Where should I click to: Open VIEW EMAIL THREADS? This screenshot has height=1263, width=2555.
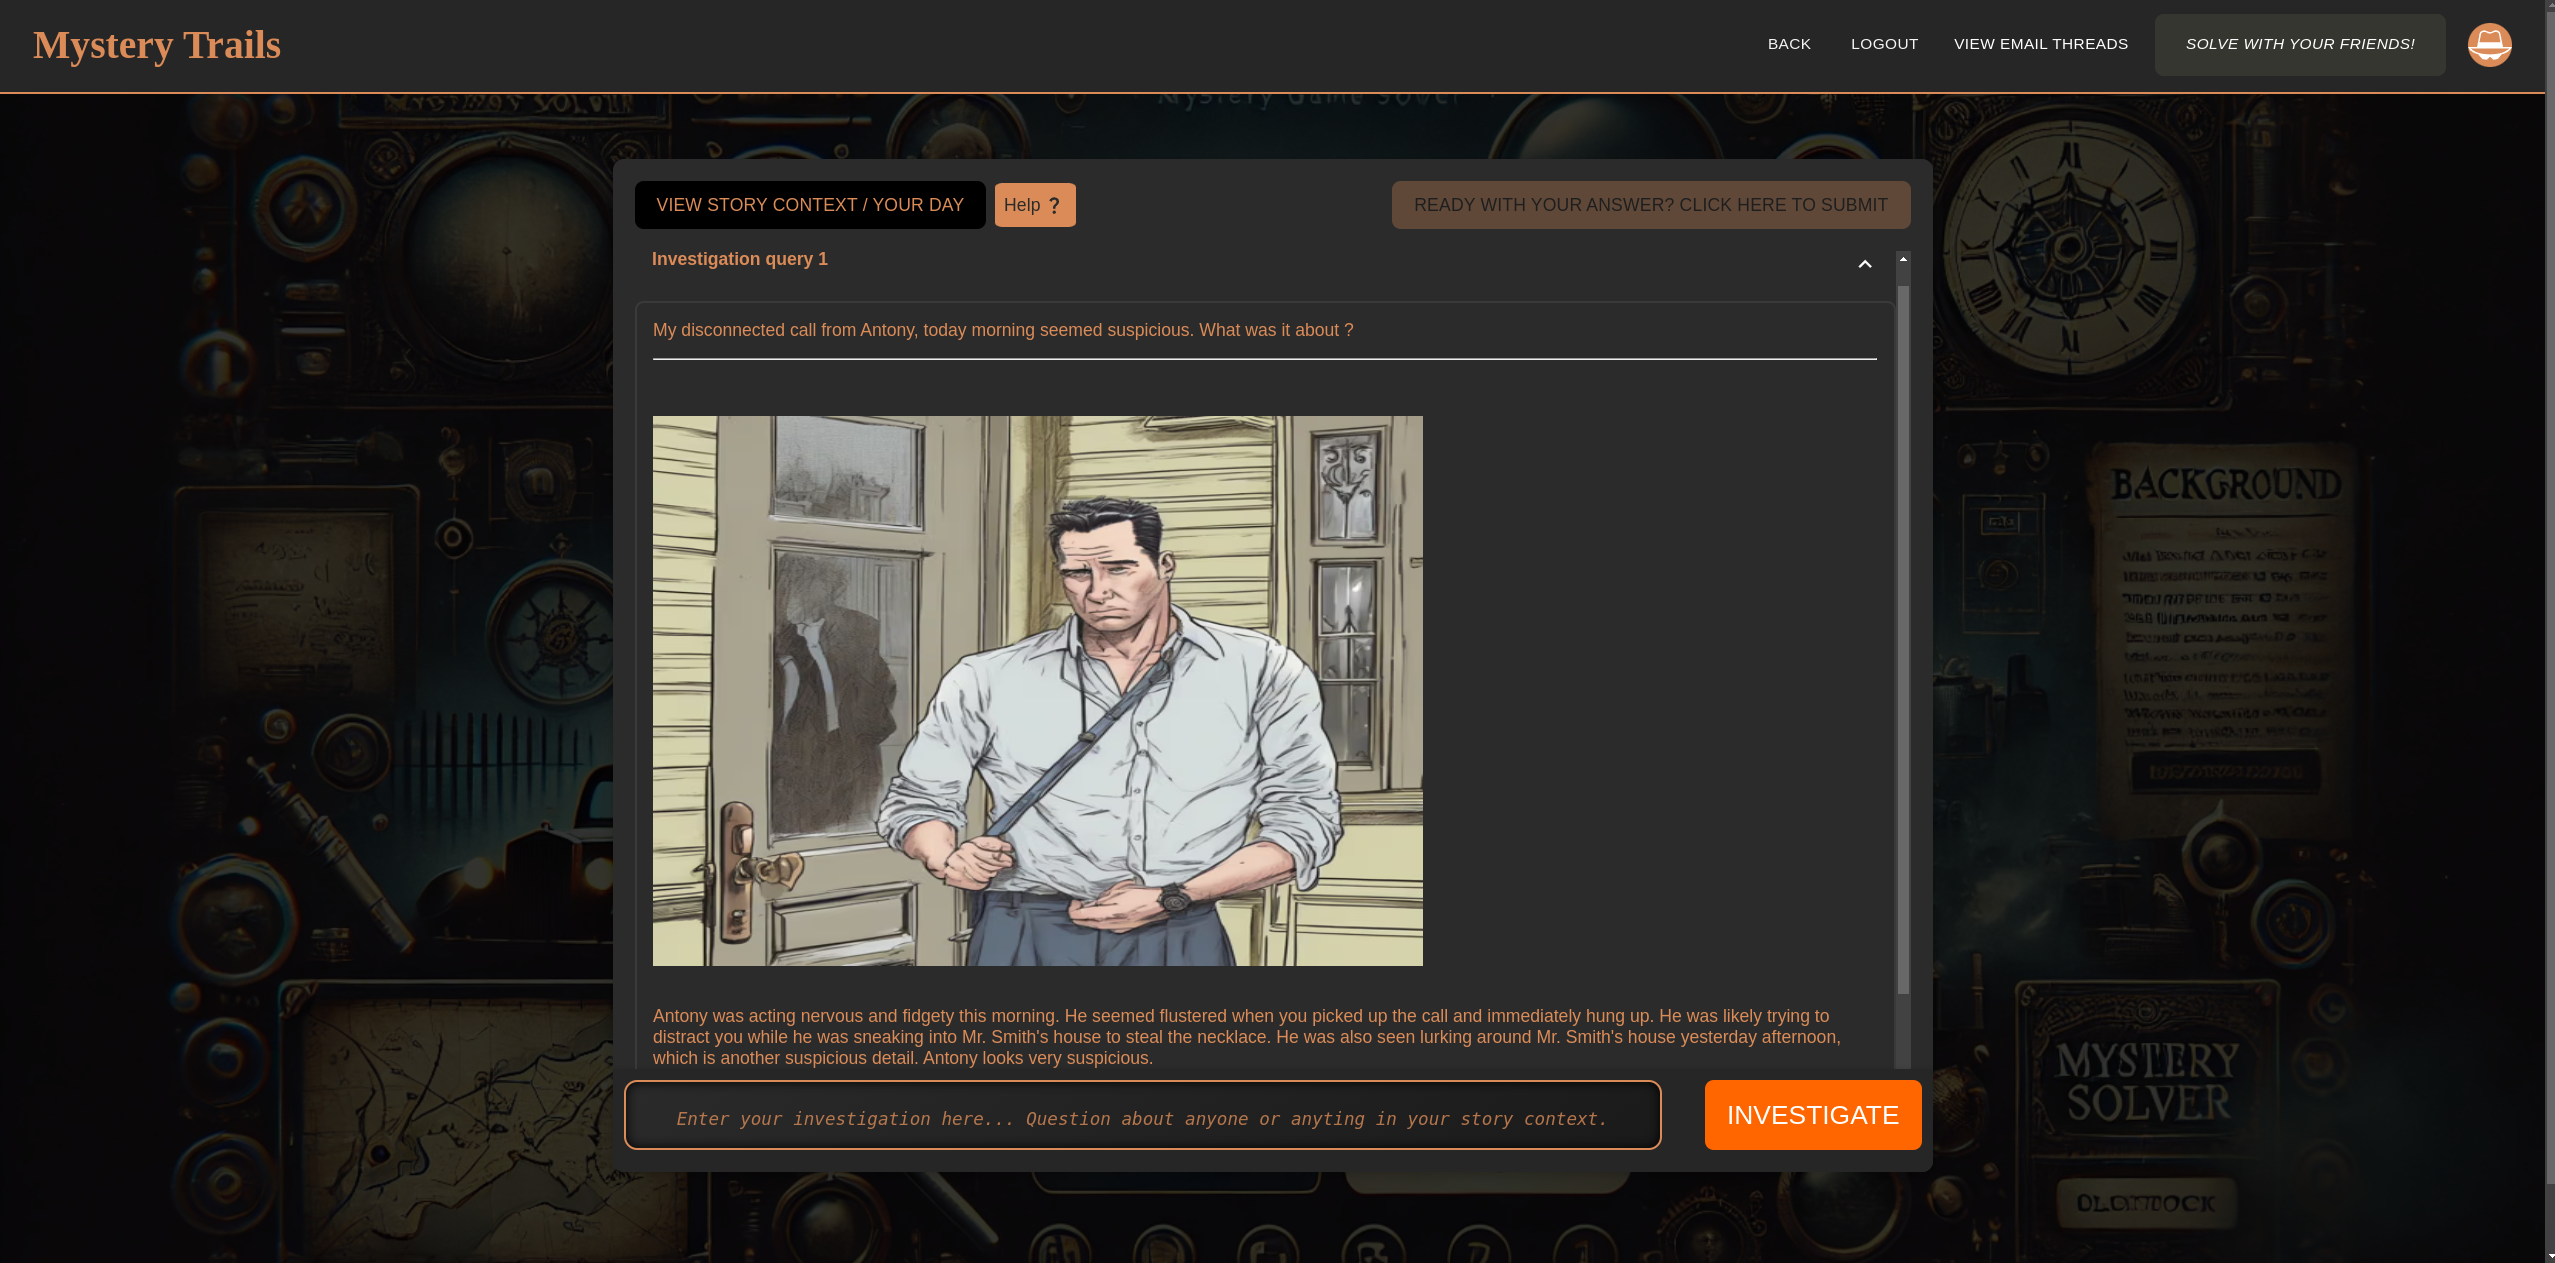pos(2040,44)
